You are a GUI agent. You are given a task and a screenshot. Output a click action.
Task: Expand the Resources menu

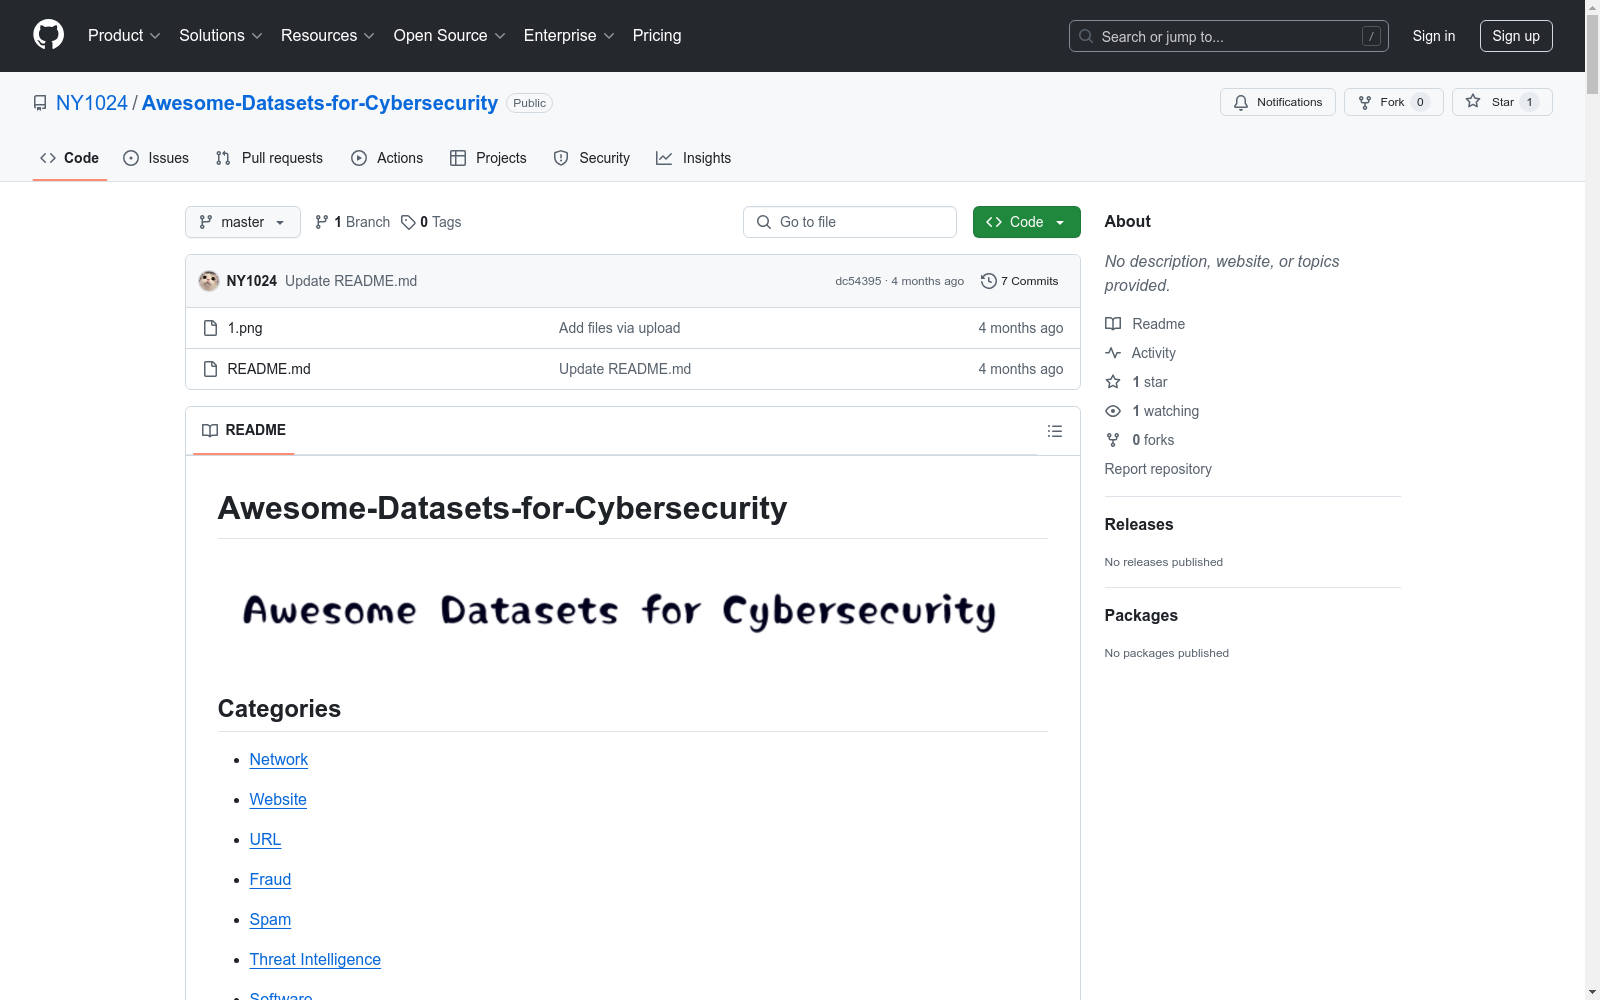328,35
